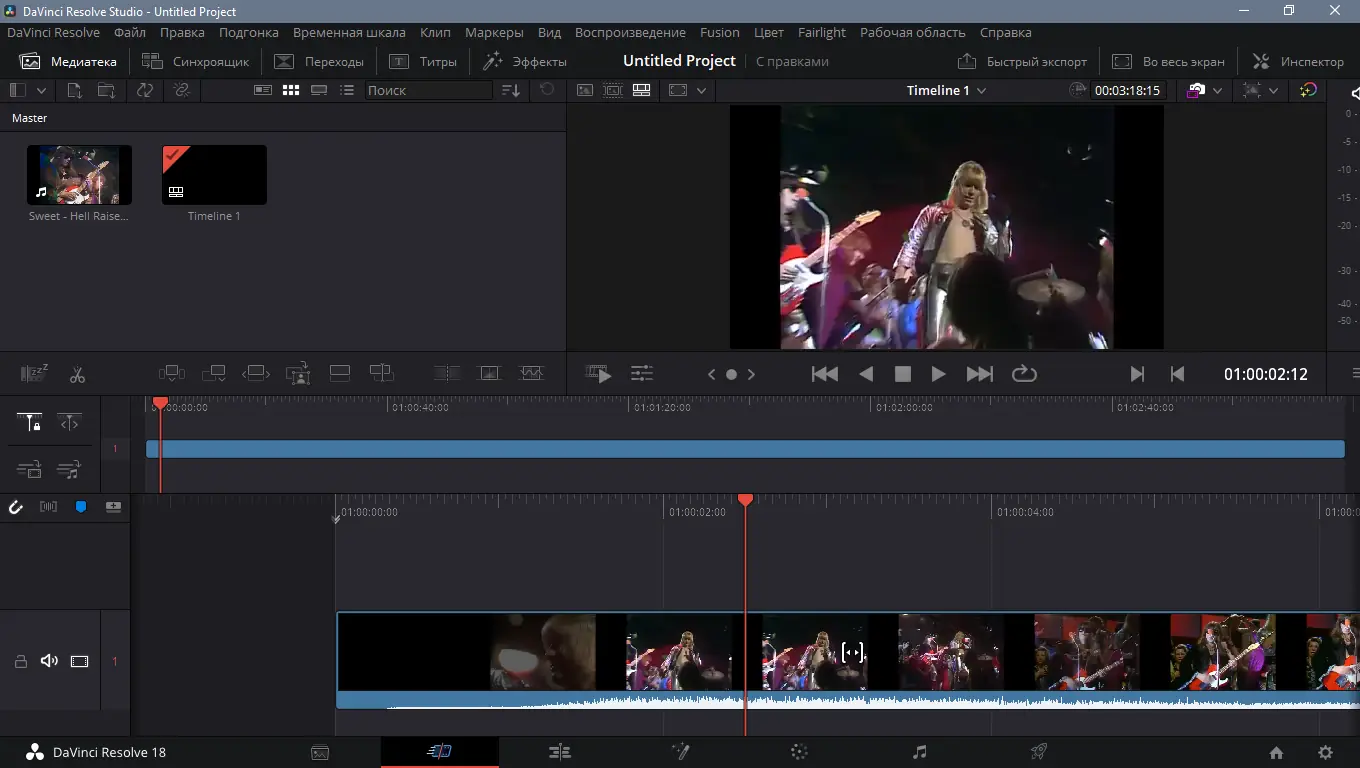The width and height of the screenshot is (1360, 768).
Task: Click the Cut transition icon
Action: click(x=447, y=373)
